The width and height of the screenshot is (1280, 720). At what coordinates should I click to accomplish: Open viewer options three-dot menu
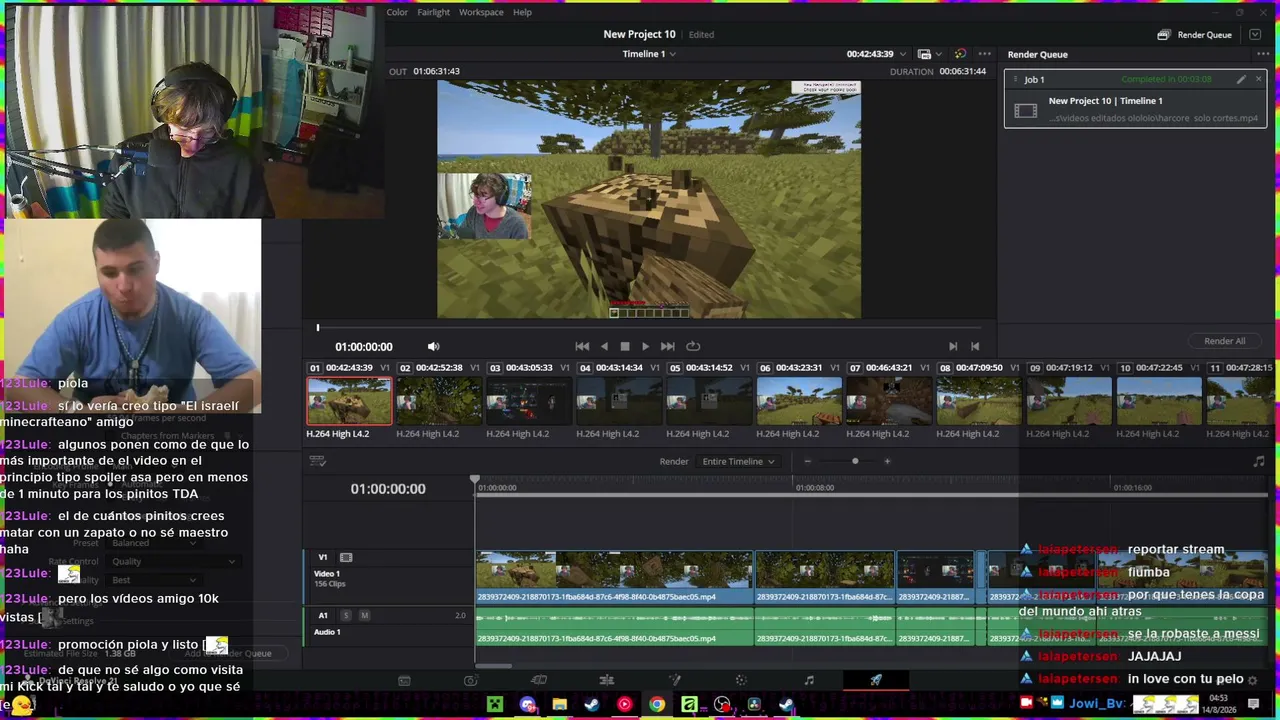pos(985,54)
